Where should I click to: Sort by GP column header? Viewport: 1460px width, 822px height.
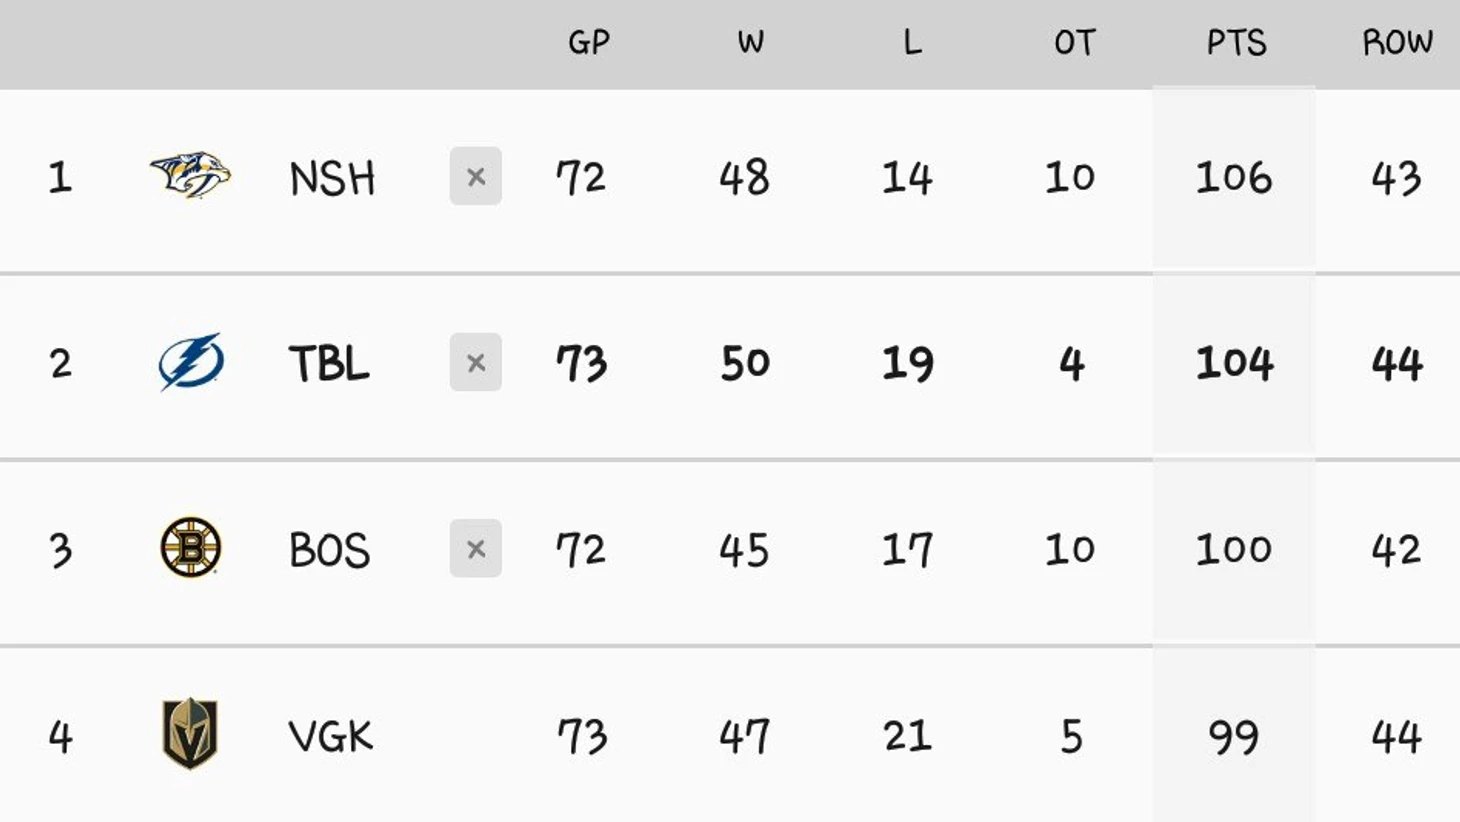588,42
